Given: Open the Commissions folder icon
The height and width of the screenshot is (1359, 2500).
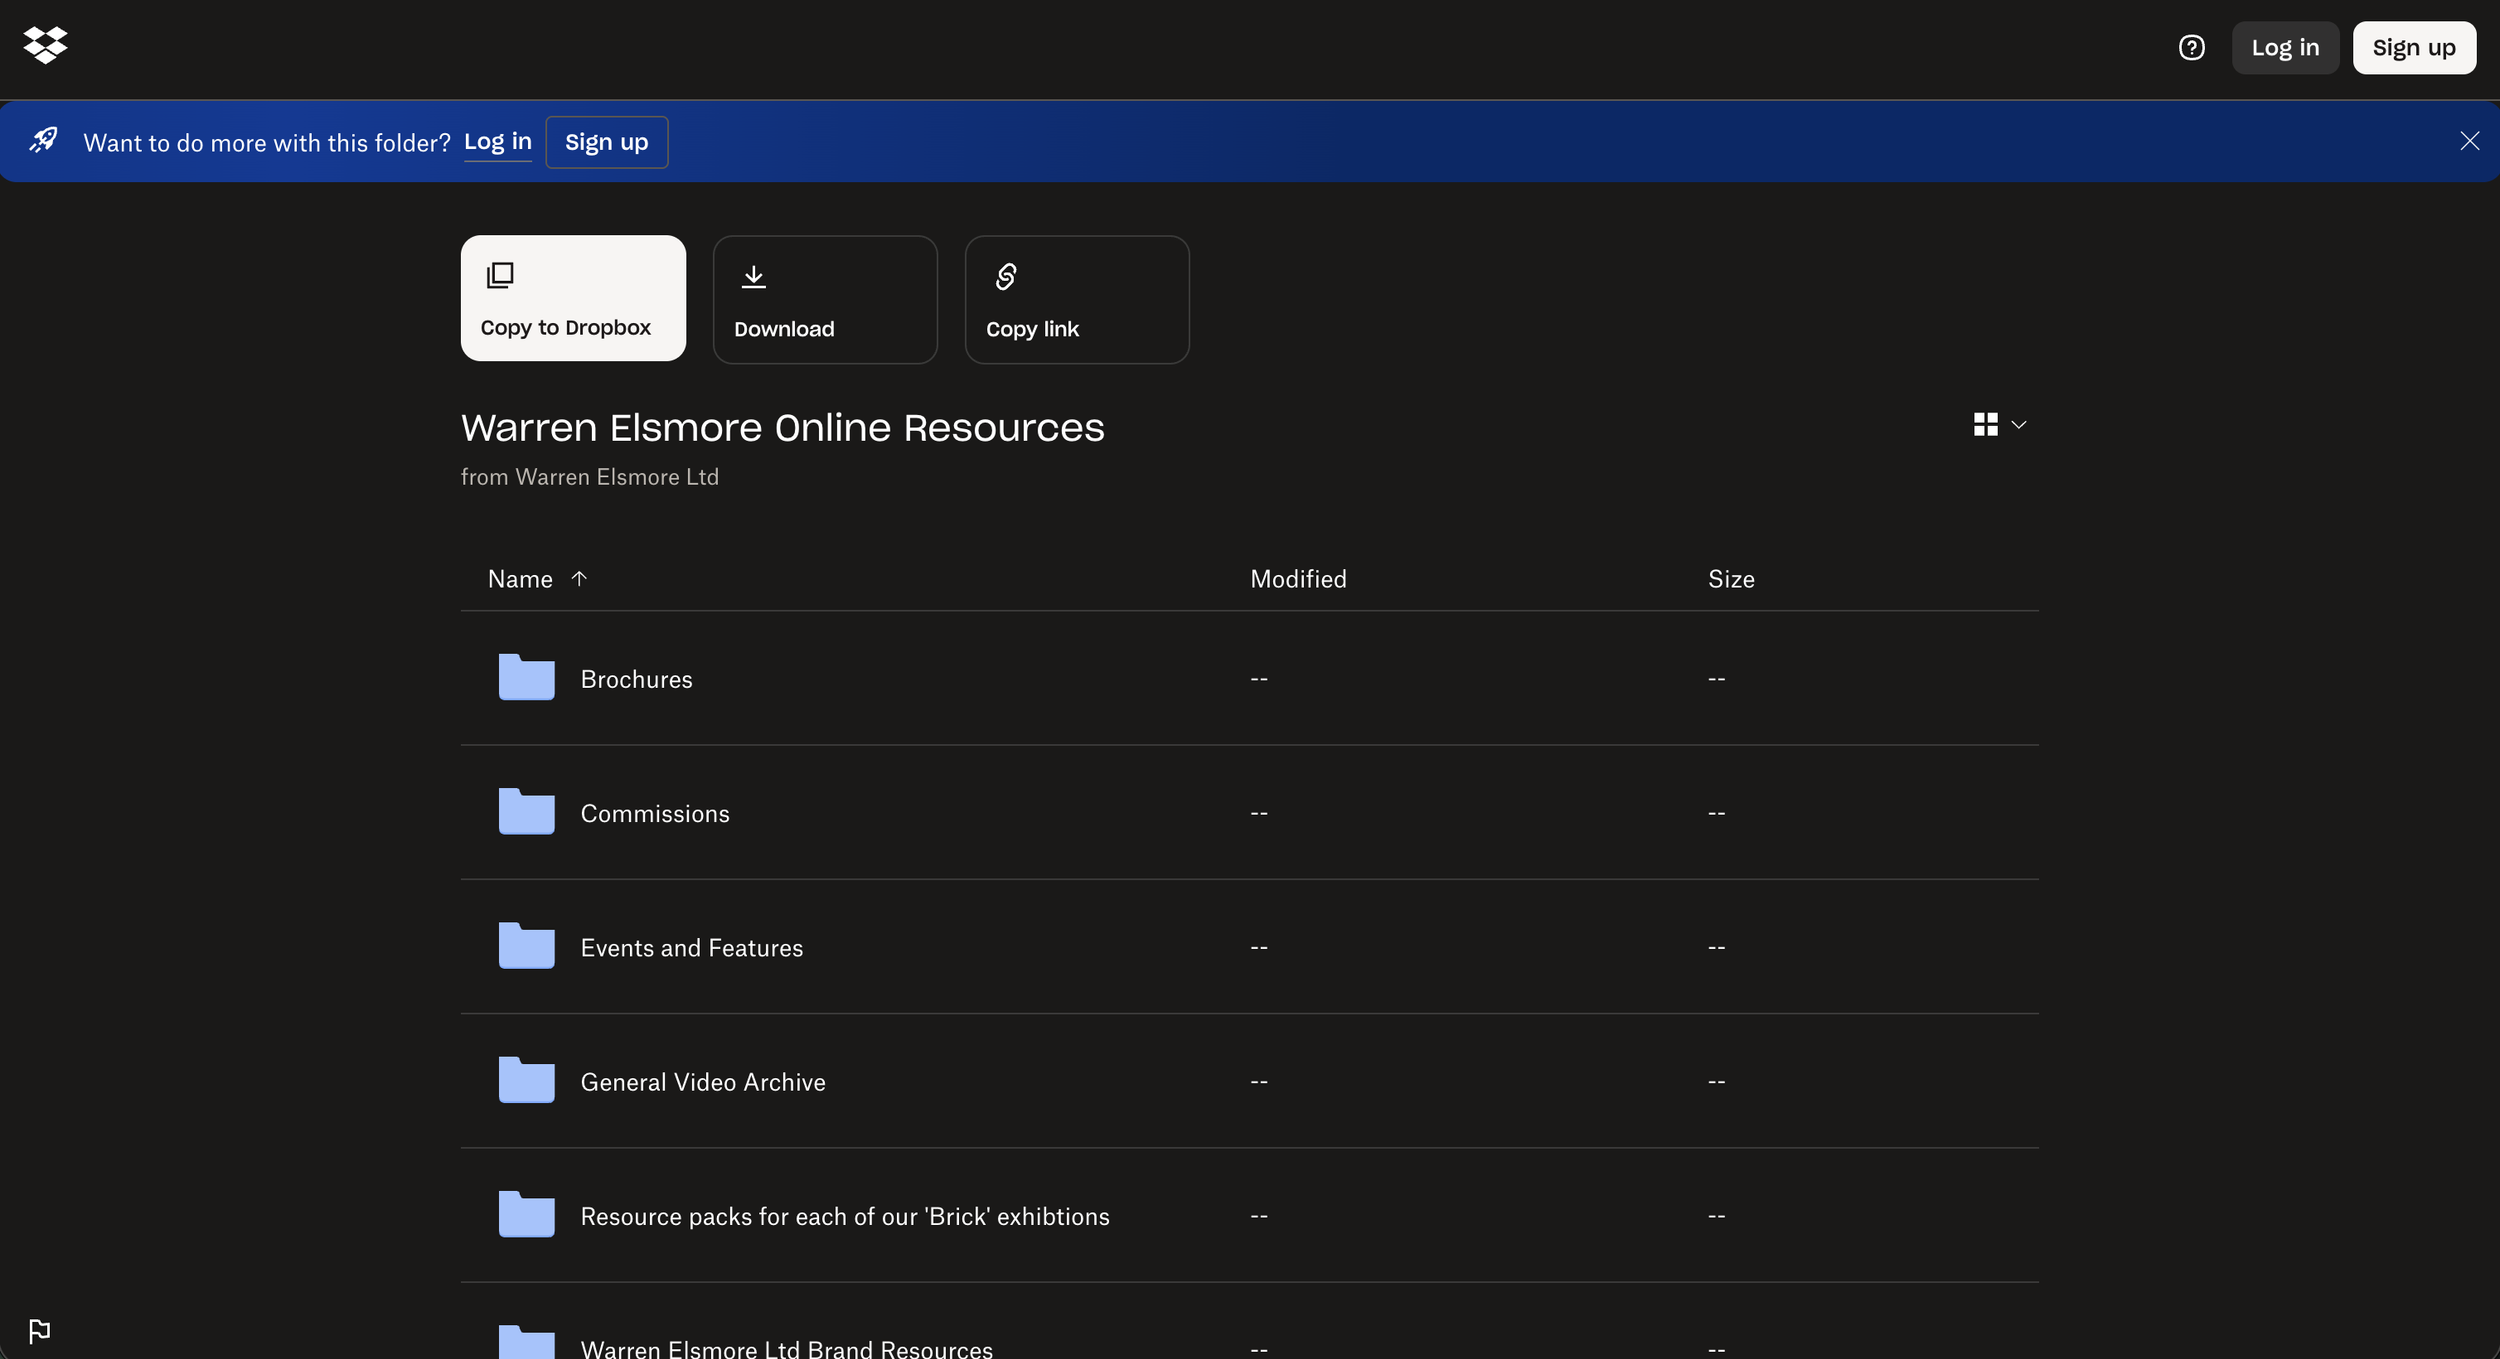Looking at the screenshot, I should click(526, 812).
